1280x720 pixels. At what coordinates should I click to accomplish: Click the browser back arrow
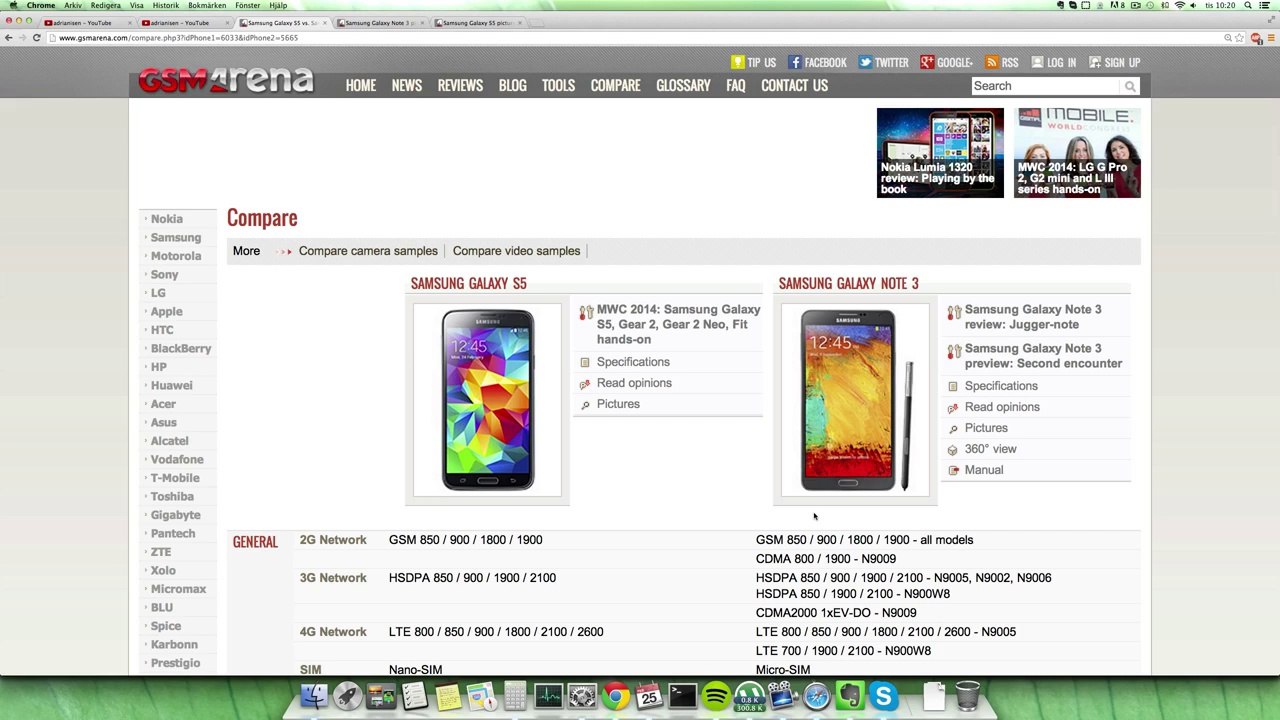click(8, 38)
